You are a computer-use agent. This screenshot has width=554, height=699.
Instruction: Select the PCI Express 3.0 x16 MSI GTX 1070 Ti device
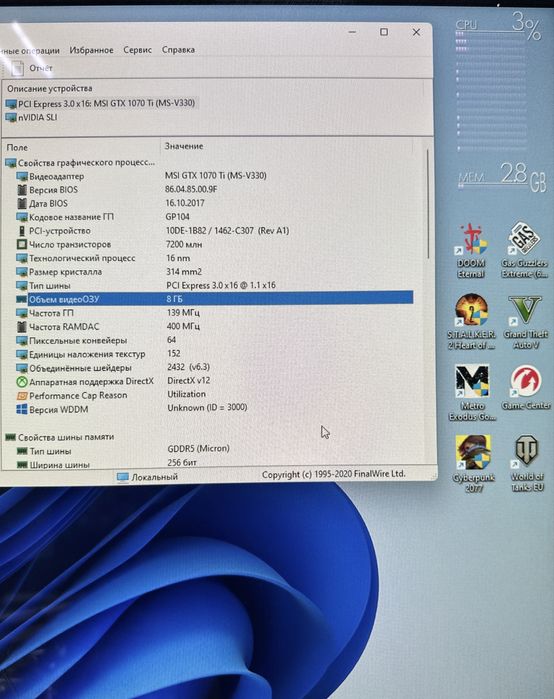[101, 103]
